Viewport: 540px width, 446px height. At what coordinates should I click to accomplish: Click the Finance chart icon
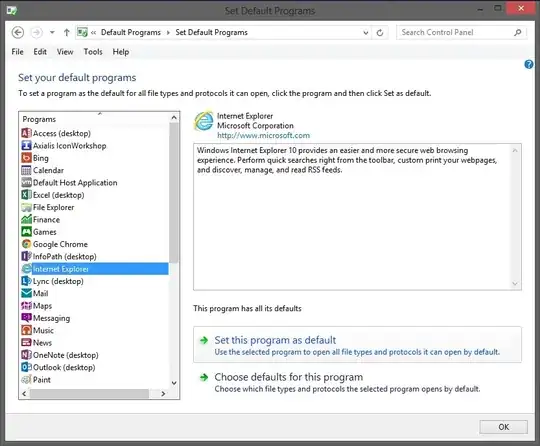[x=27, y=219]
